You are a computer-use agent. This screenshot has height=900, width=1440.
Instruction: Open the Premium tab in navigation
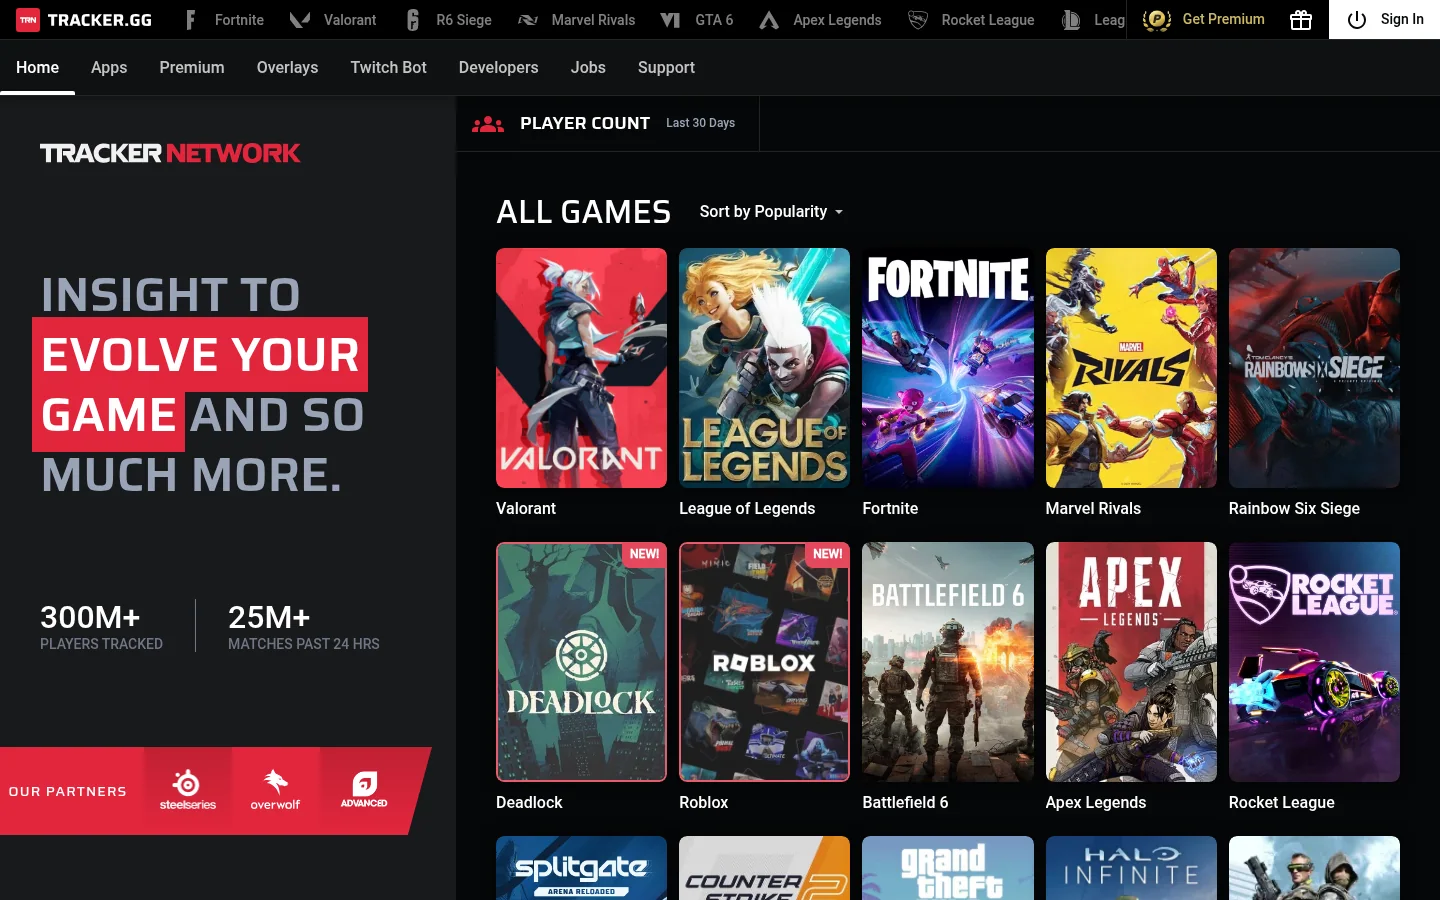coord(192,68)
